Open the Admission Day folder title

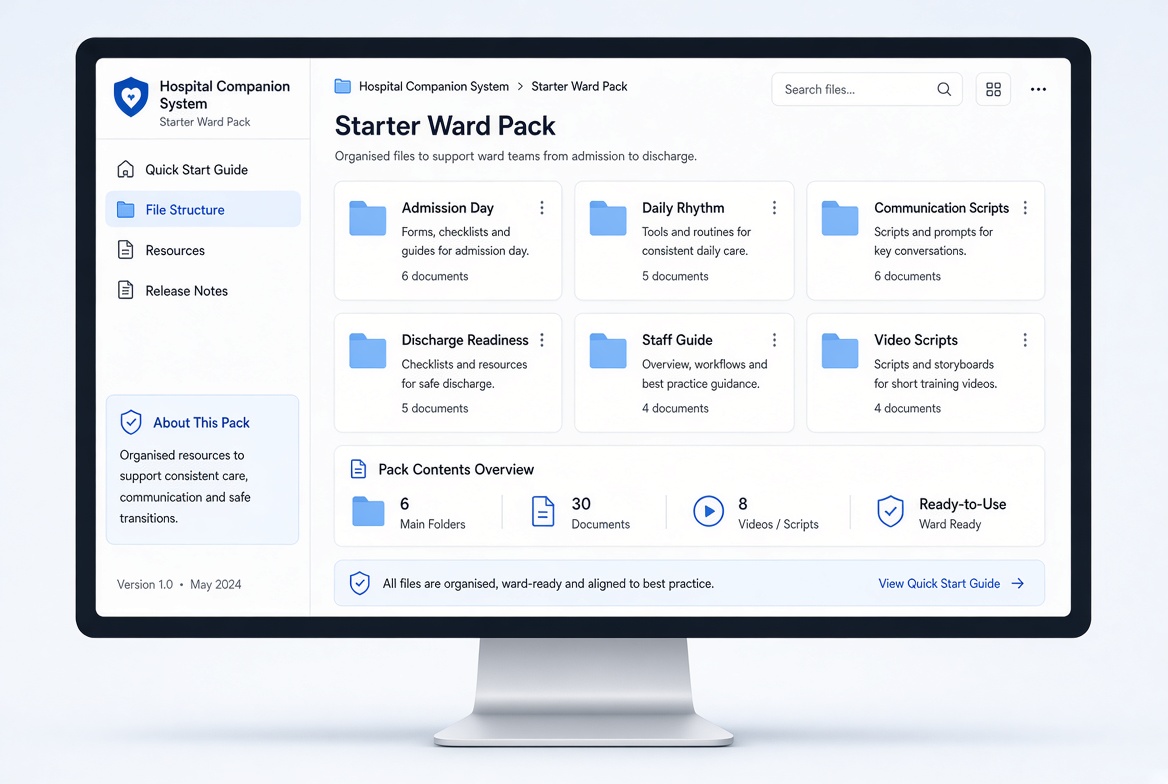click(x=448, y=208)
